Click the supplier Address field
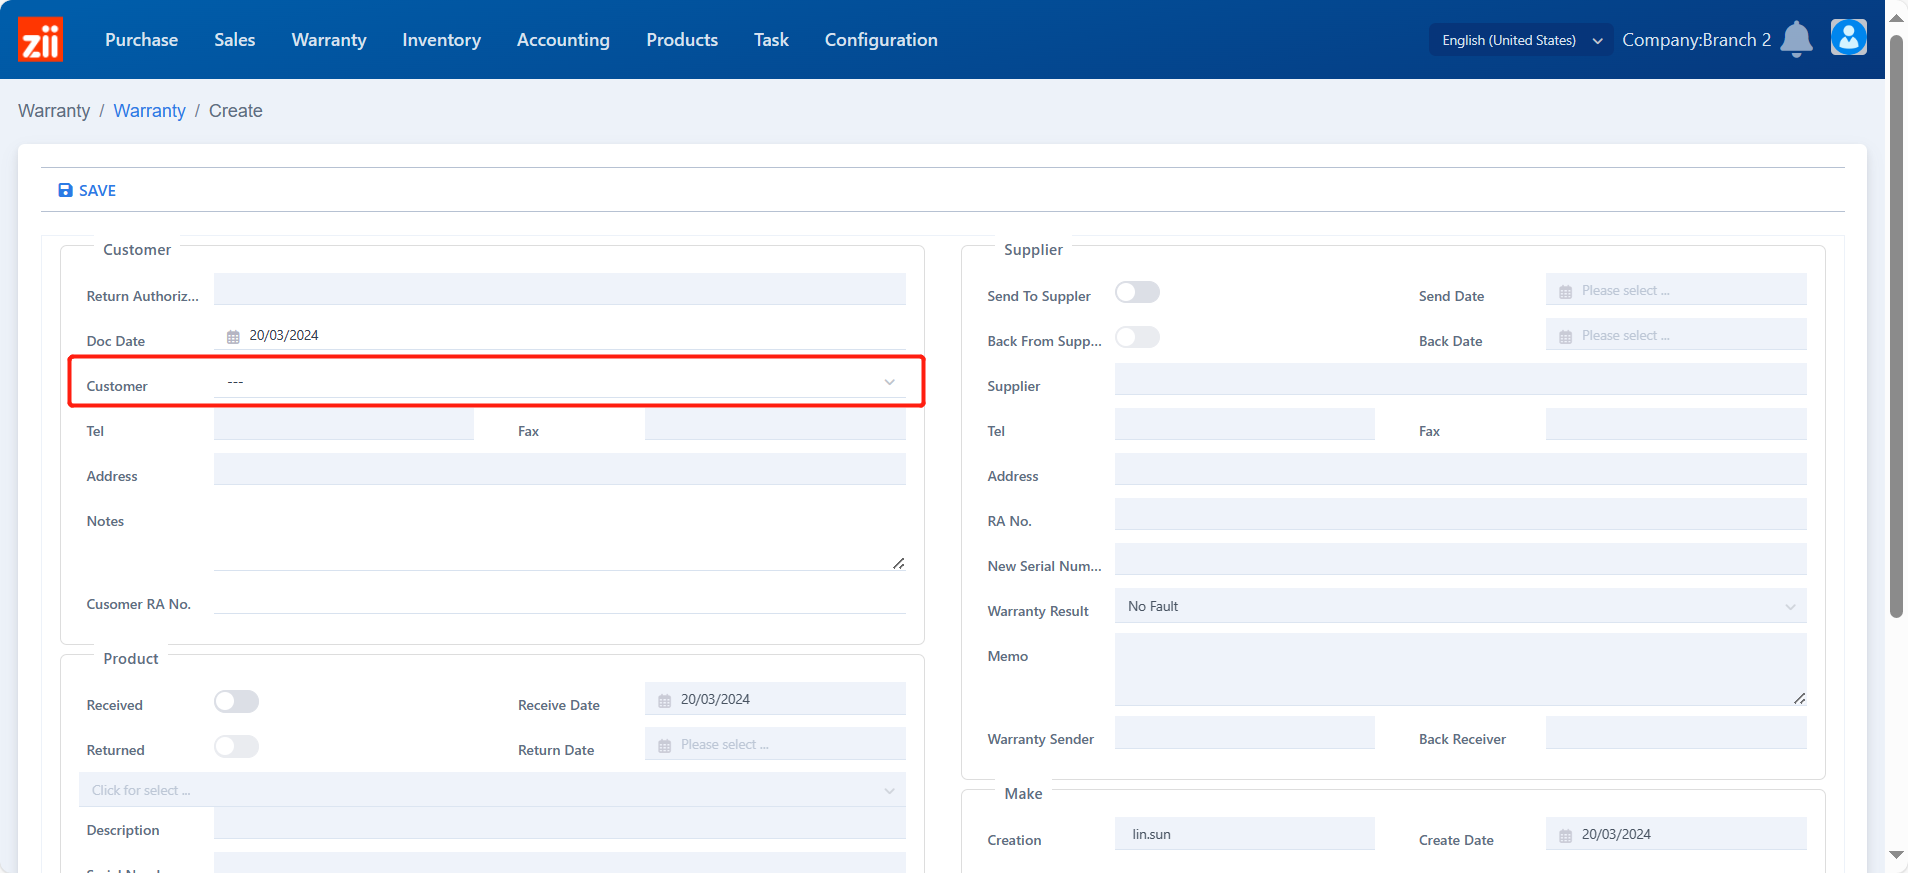The height and width of the screenshot is (873, 1908). [x=1460, y=469]
